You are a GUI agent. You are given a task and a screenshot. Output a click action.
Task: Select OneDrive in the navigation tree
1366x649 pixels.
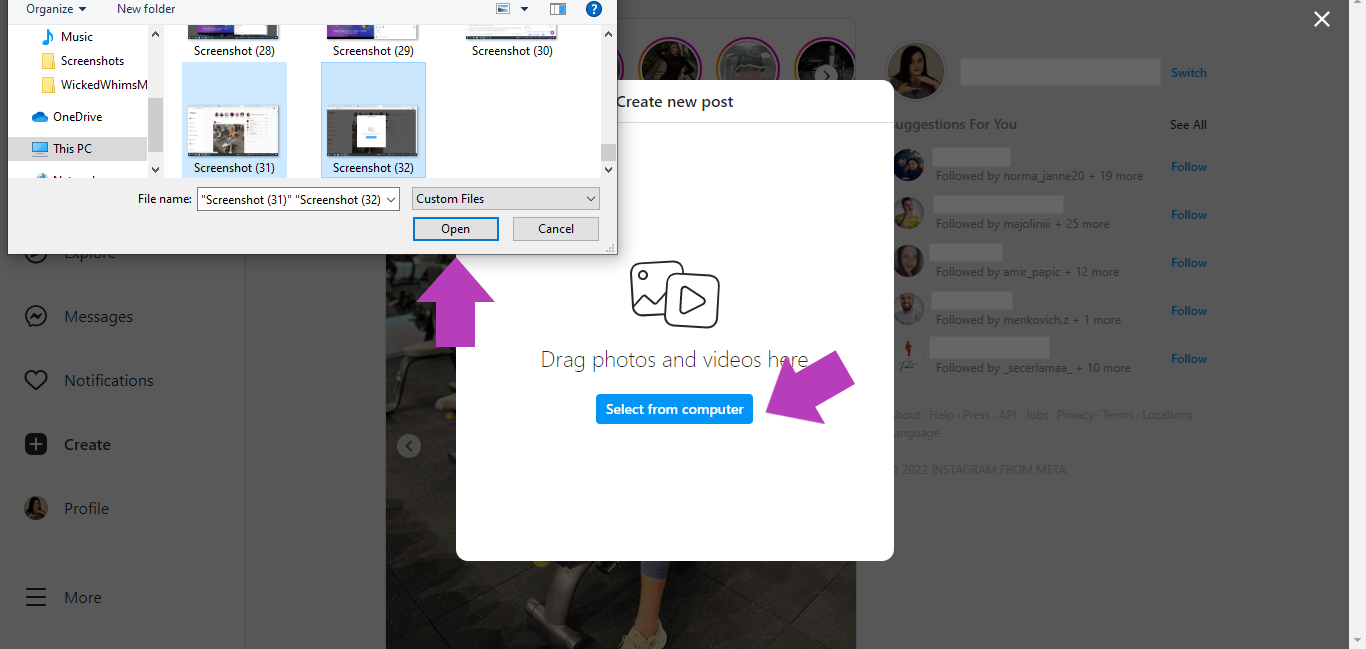[77, 117]
